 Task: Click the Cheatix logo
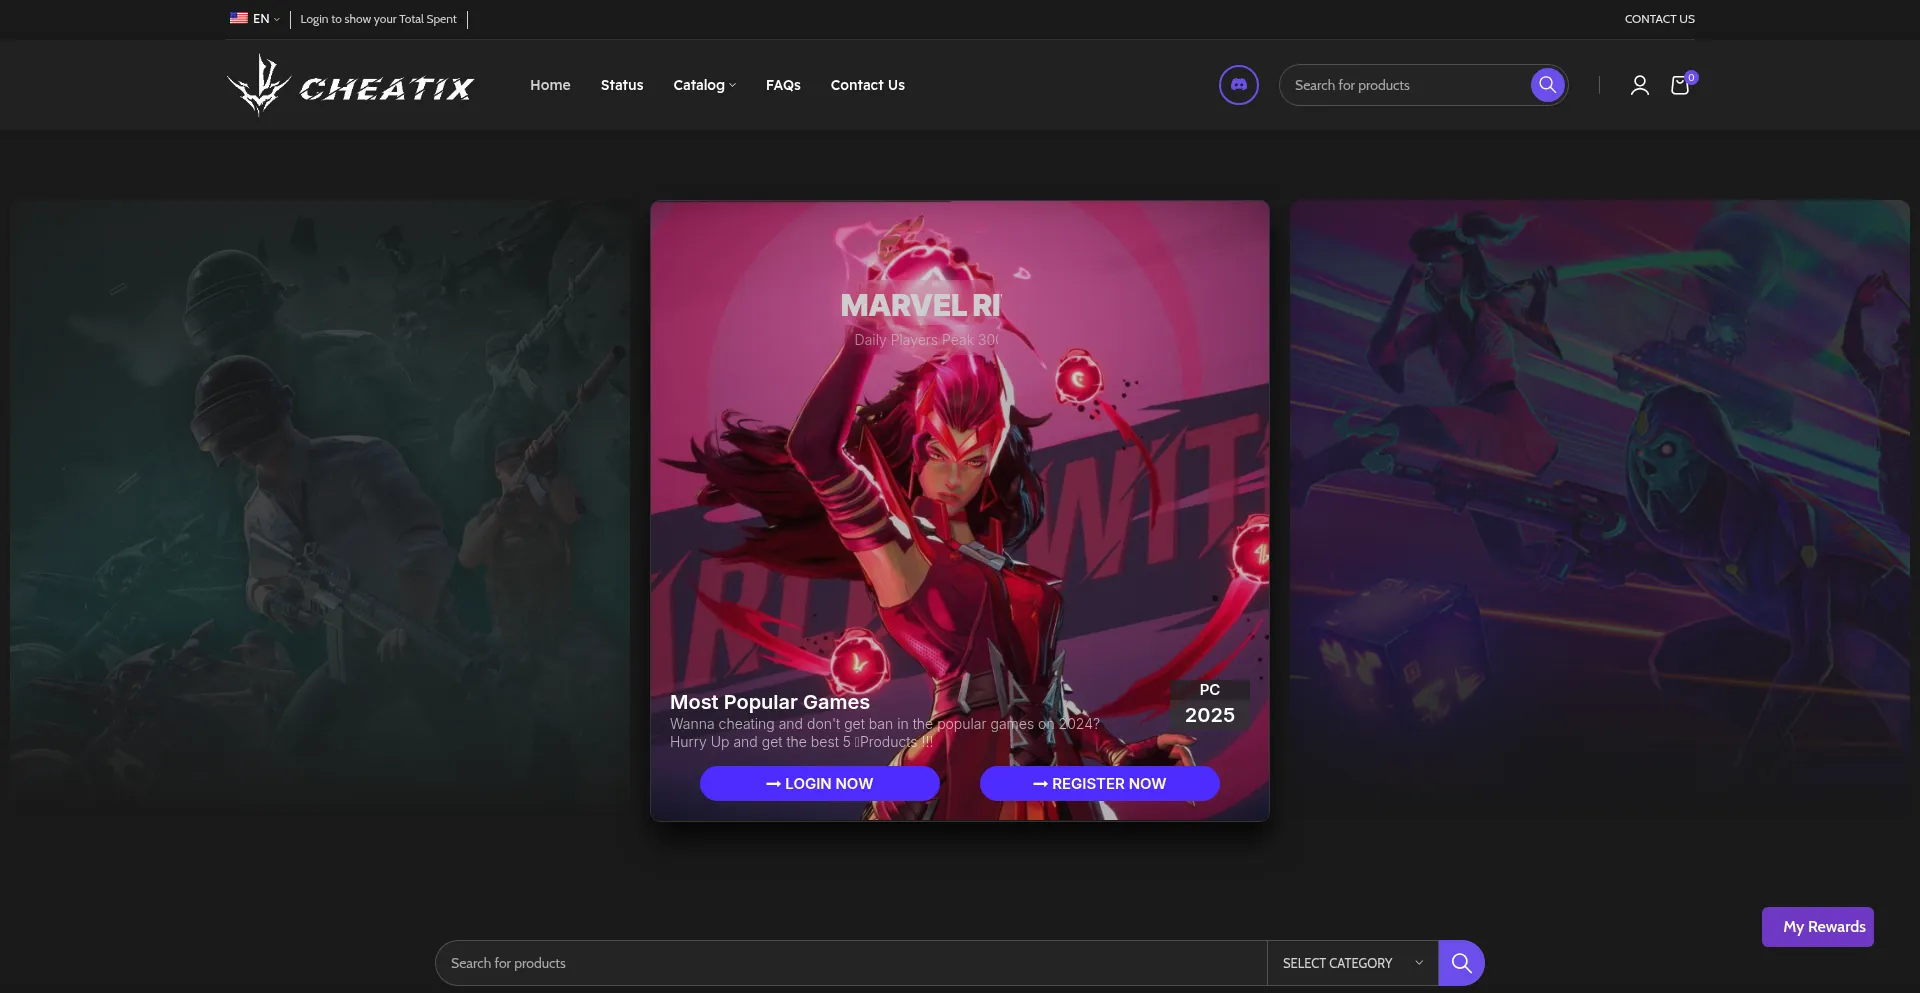coord(350,85)
